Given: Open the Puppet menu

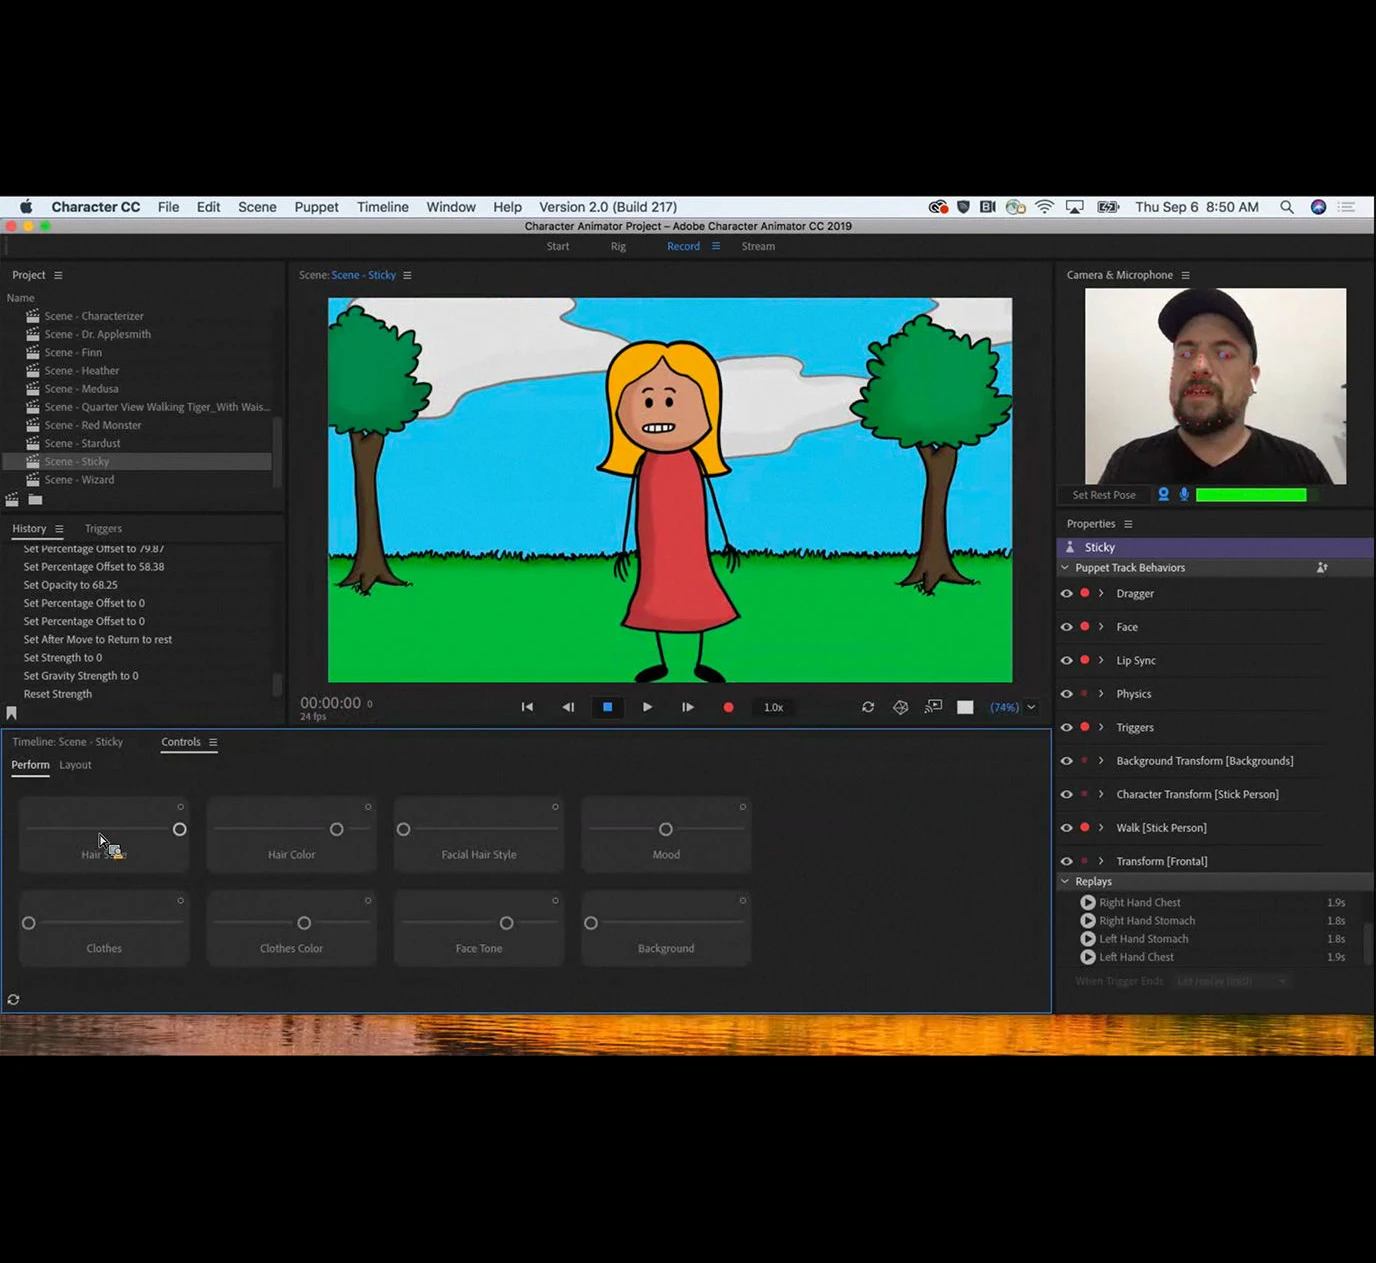Looking at the screenshot, I should pos(317,207).
